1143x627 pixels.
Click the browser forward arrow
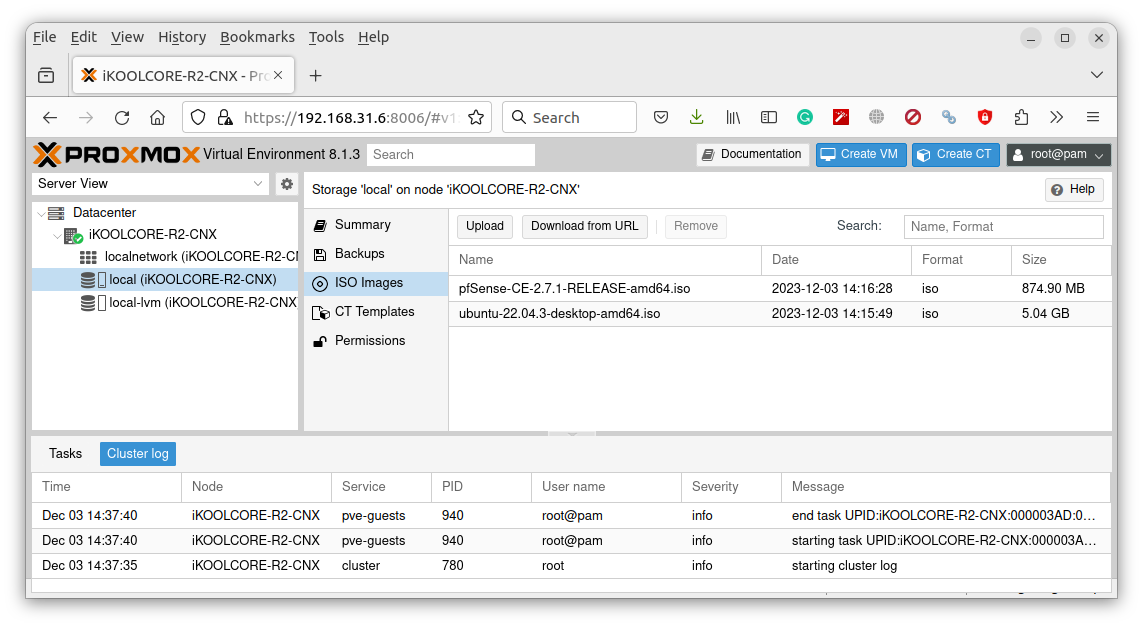86,117
